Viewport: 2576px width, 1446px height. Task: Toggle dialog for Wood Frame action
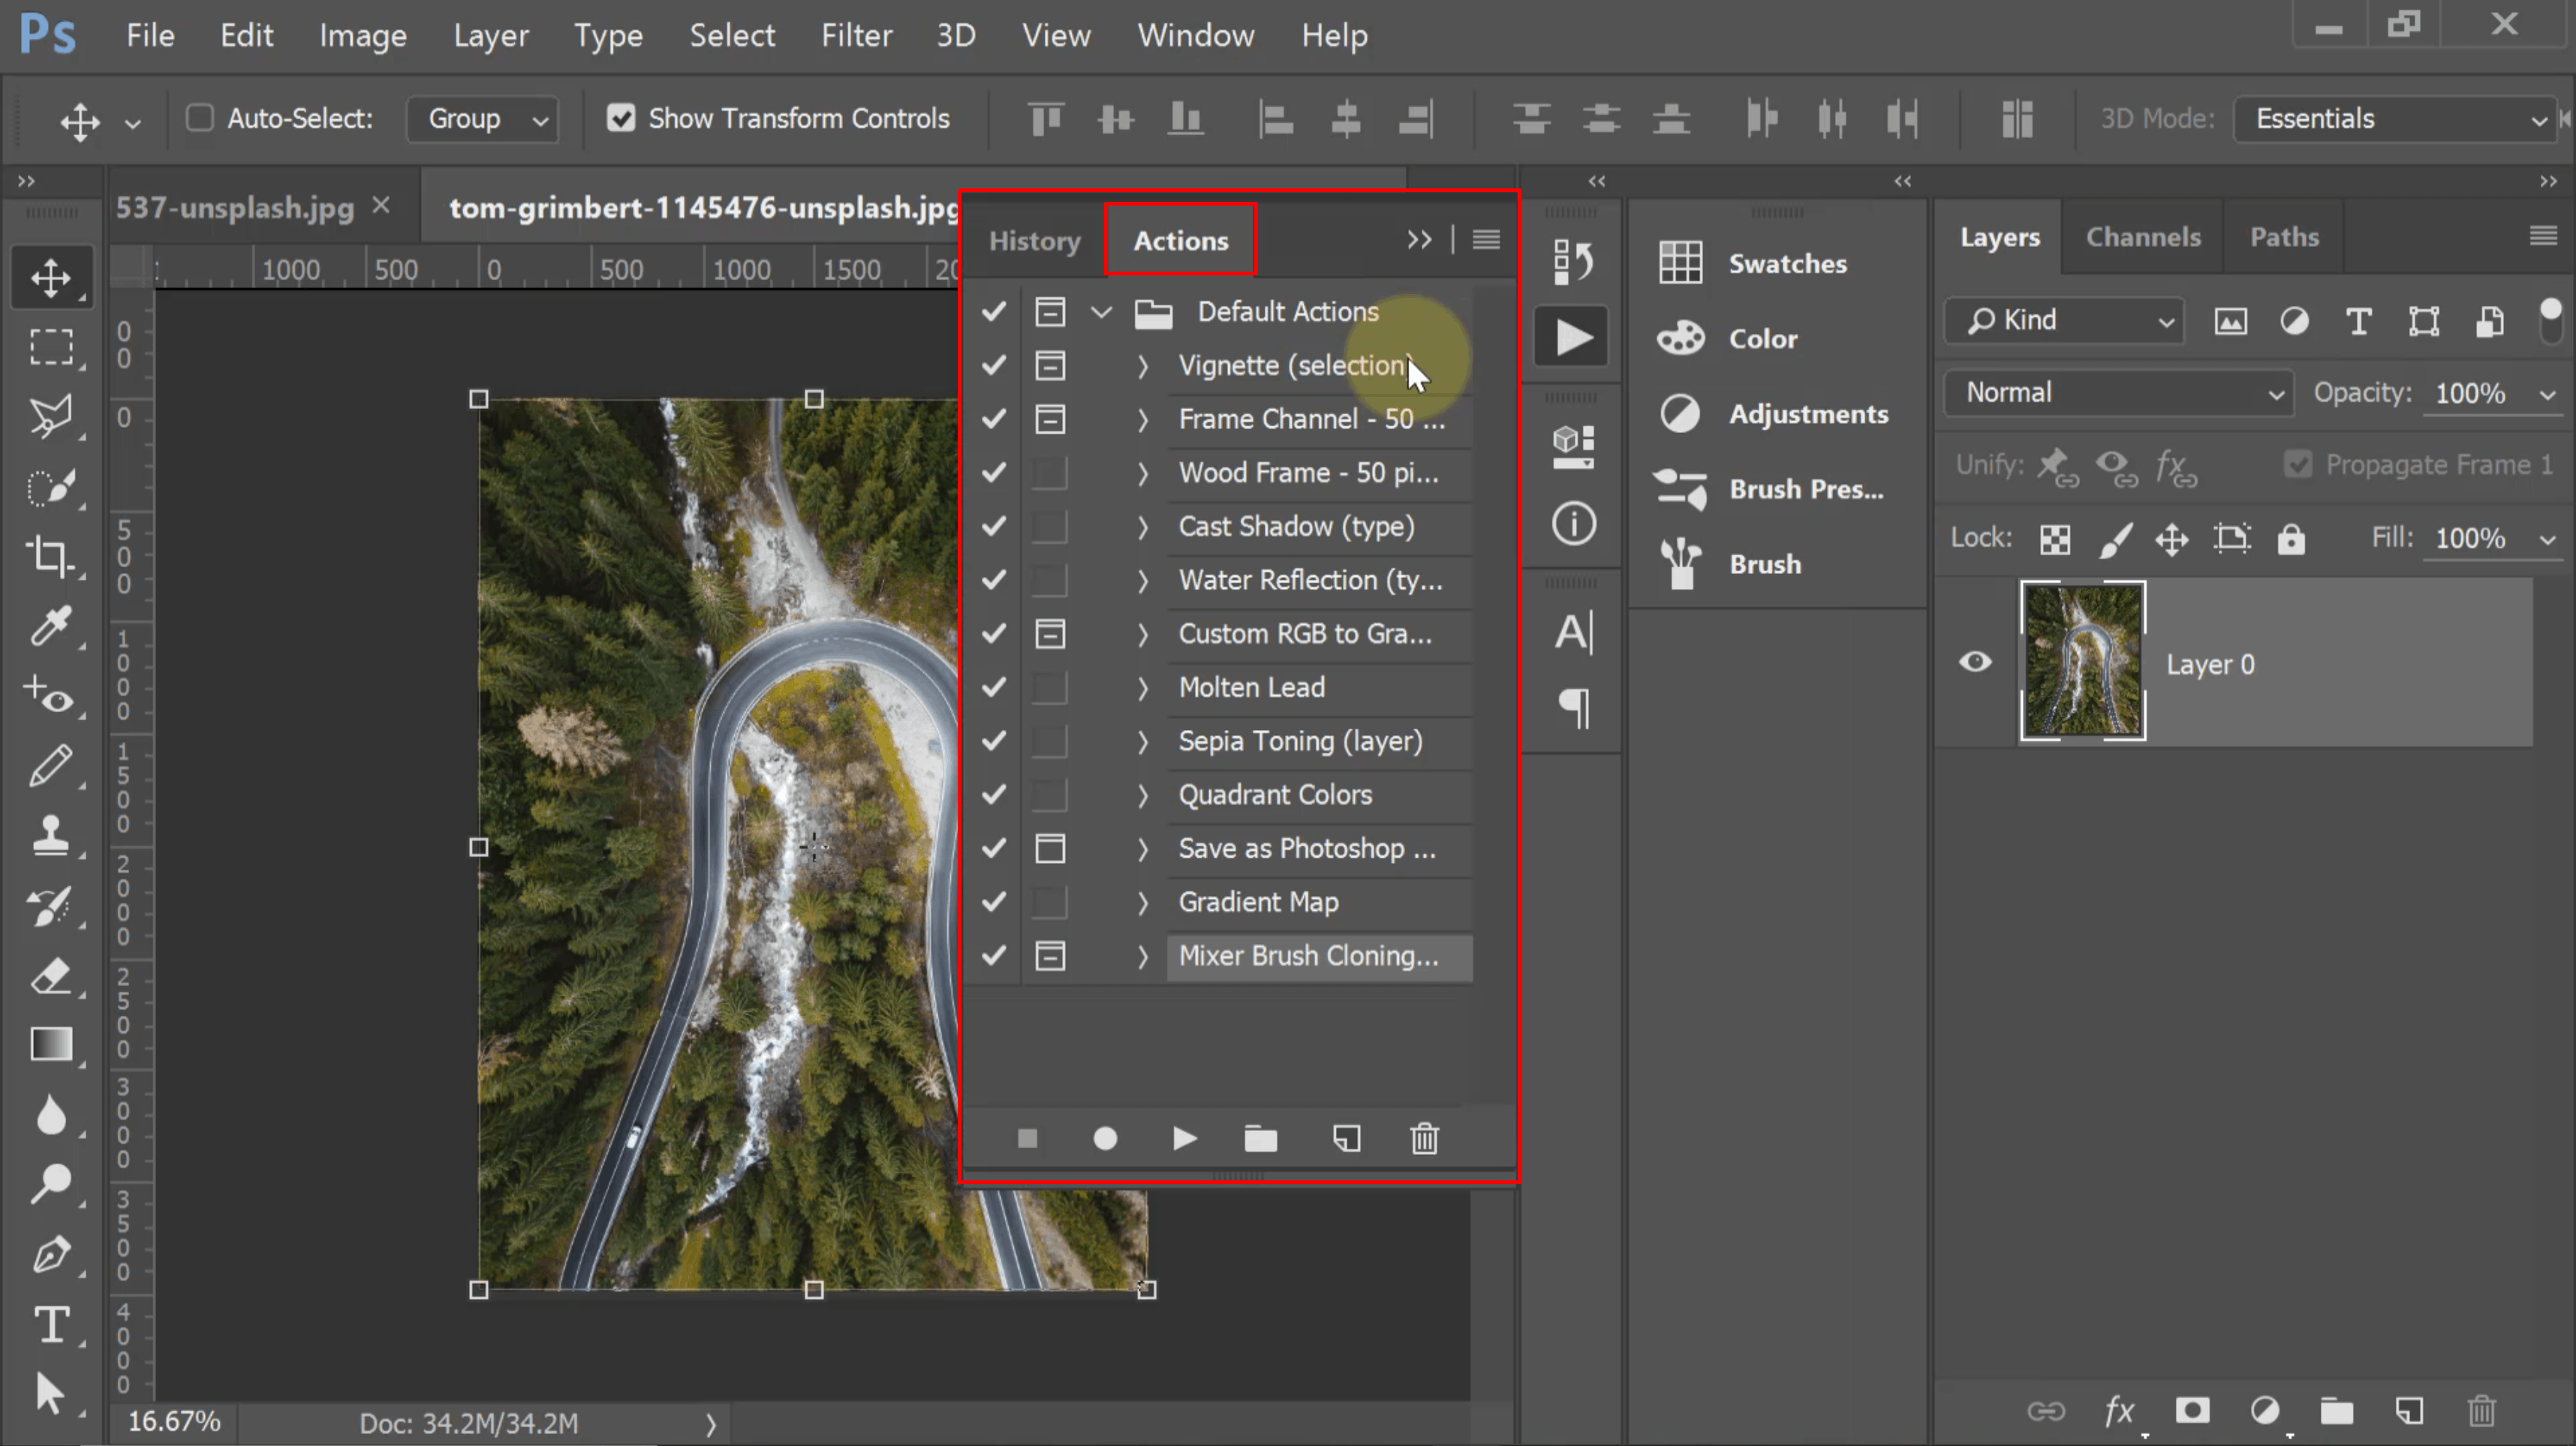tap(1049, 472)
